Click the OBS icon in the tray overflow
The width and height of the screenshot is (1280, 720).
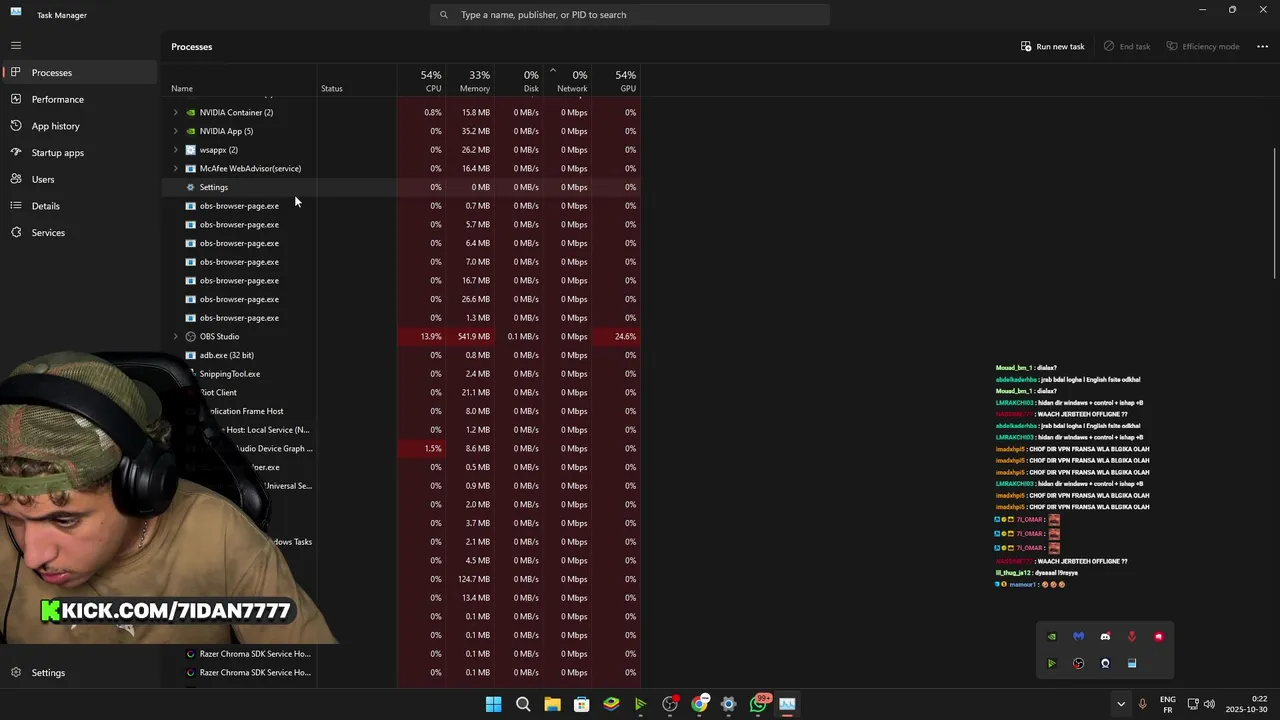click(1078, 663)
